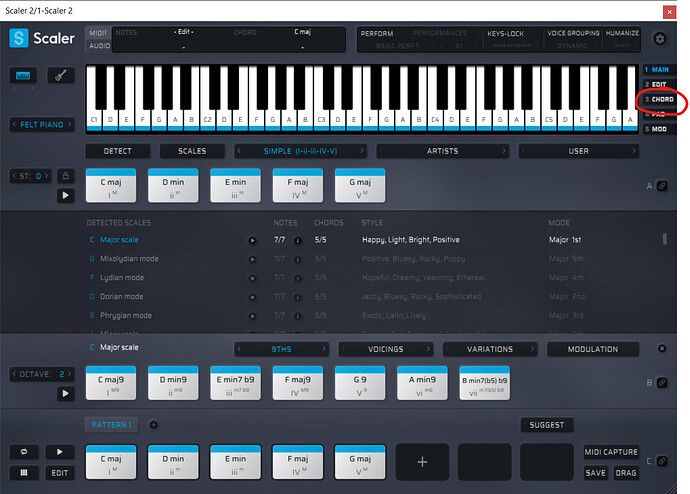Switch to the 3 CHORD page tab
Screen dimensions: 690x494
(659, 99)
